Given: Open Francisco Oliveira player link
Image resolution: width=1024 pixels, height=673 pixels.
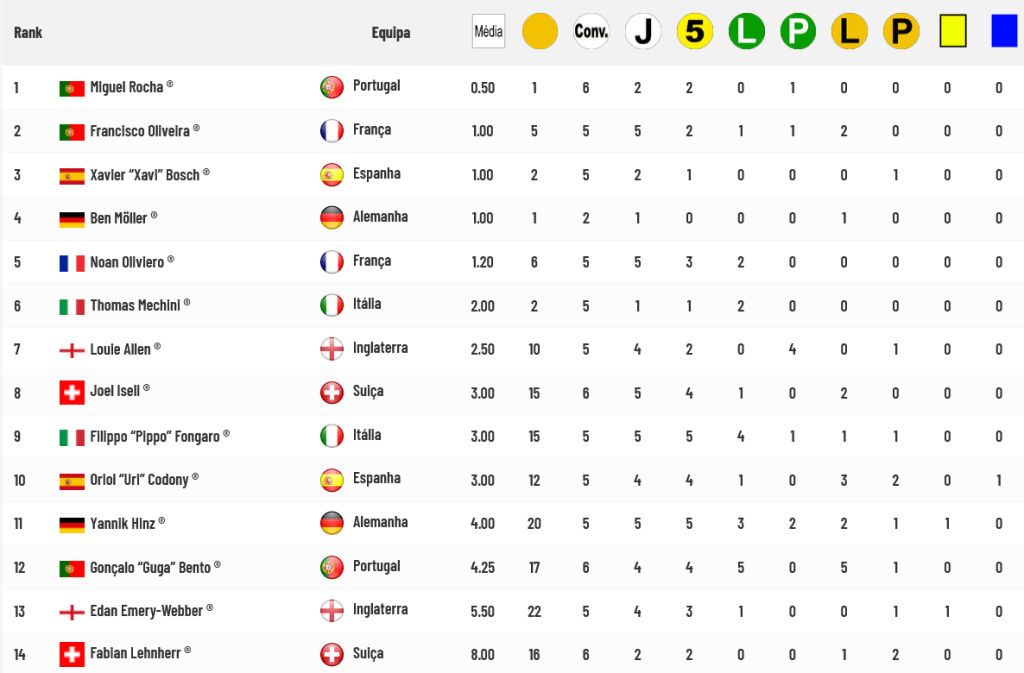Looking at the screenshot, I should coord(140,131).
